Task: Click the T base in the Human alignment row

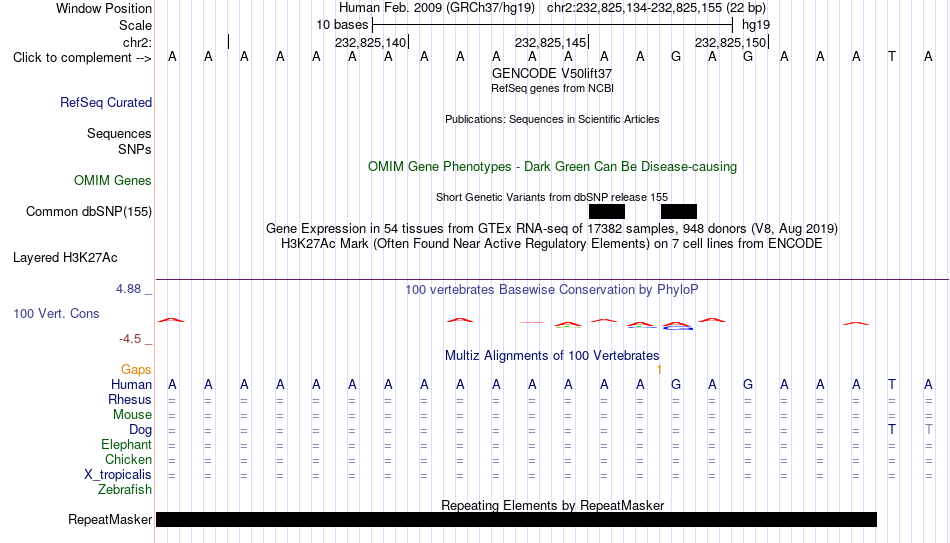Action: point(892,385)
